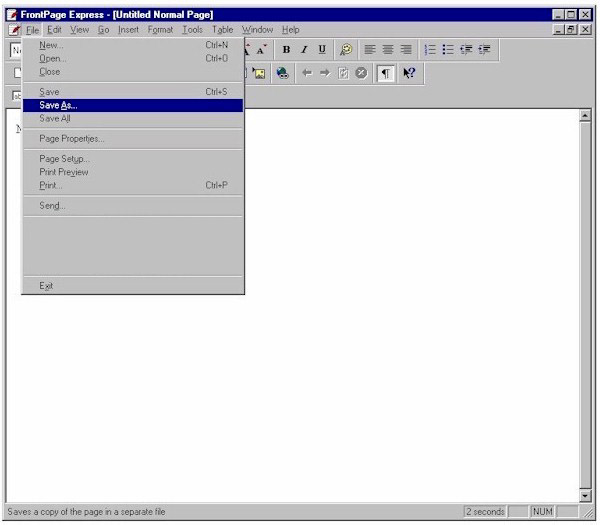Restore the inner document window
The height and width of the screenshot is (525, 600).
[571, 29]
